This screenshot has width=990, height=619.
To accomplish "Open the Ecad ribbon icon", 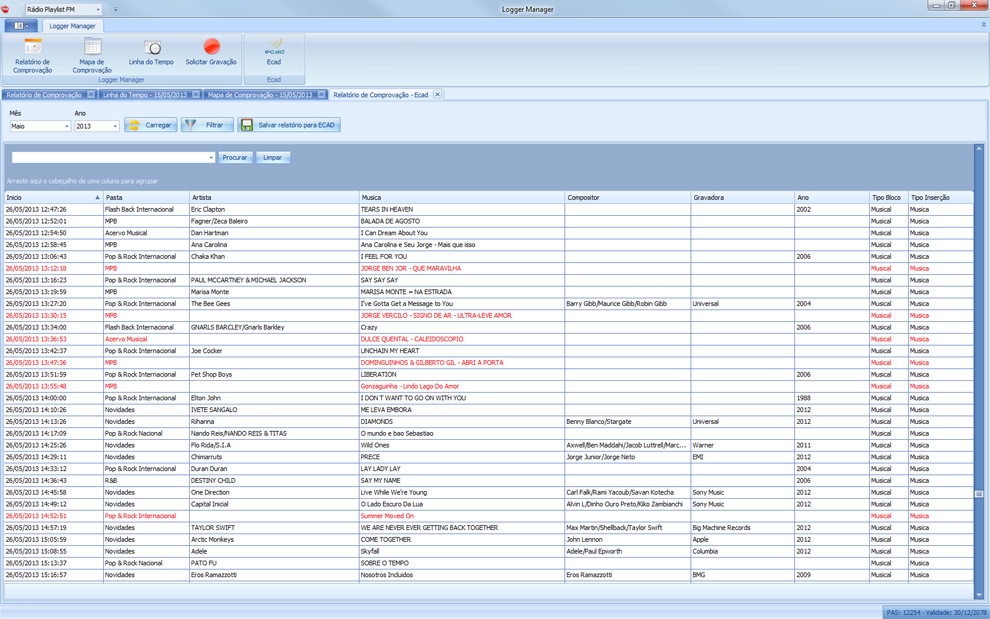I will pyautogui.click(x=274, y=47).
